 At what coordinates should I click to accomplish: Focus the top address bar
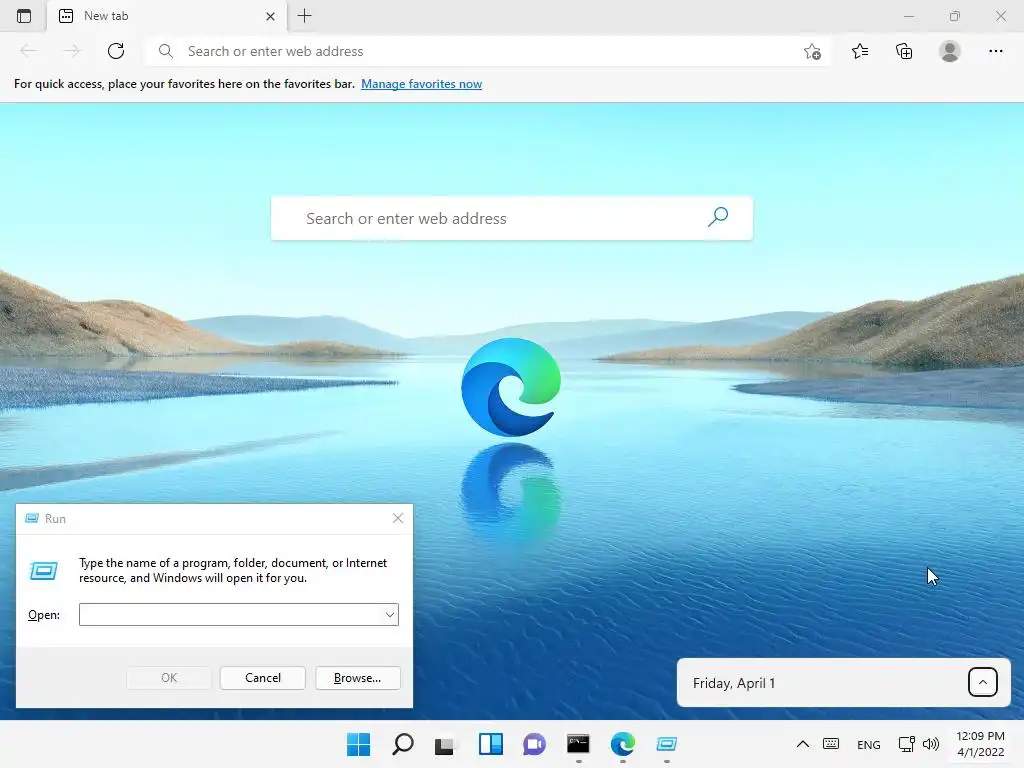pos(487,51)
